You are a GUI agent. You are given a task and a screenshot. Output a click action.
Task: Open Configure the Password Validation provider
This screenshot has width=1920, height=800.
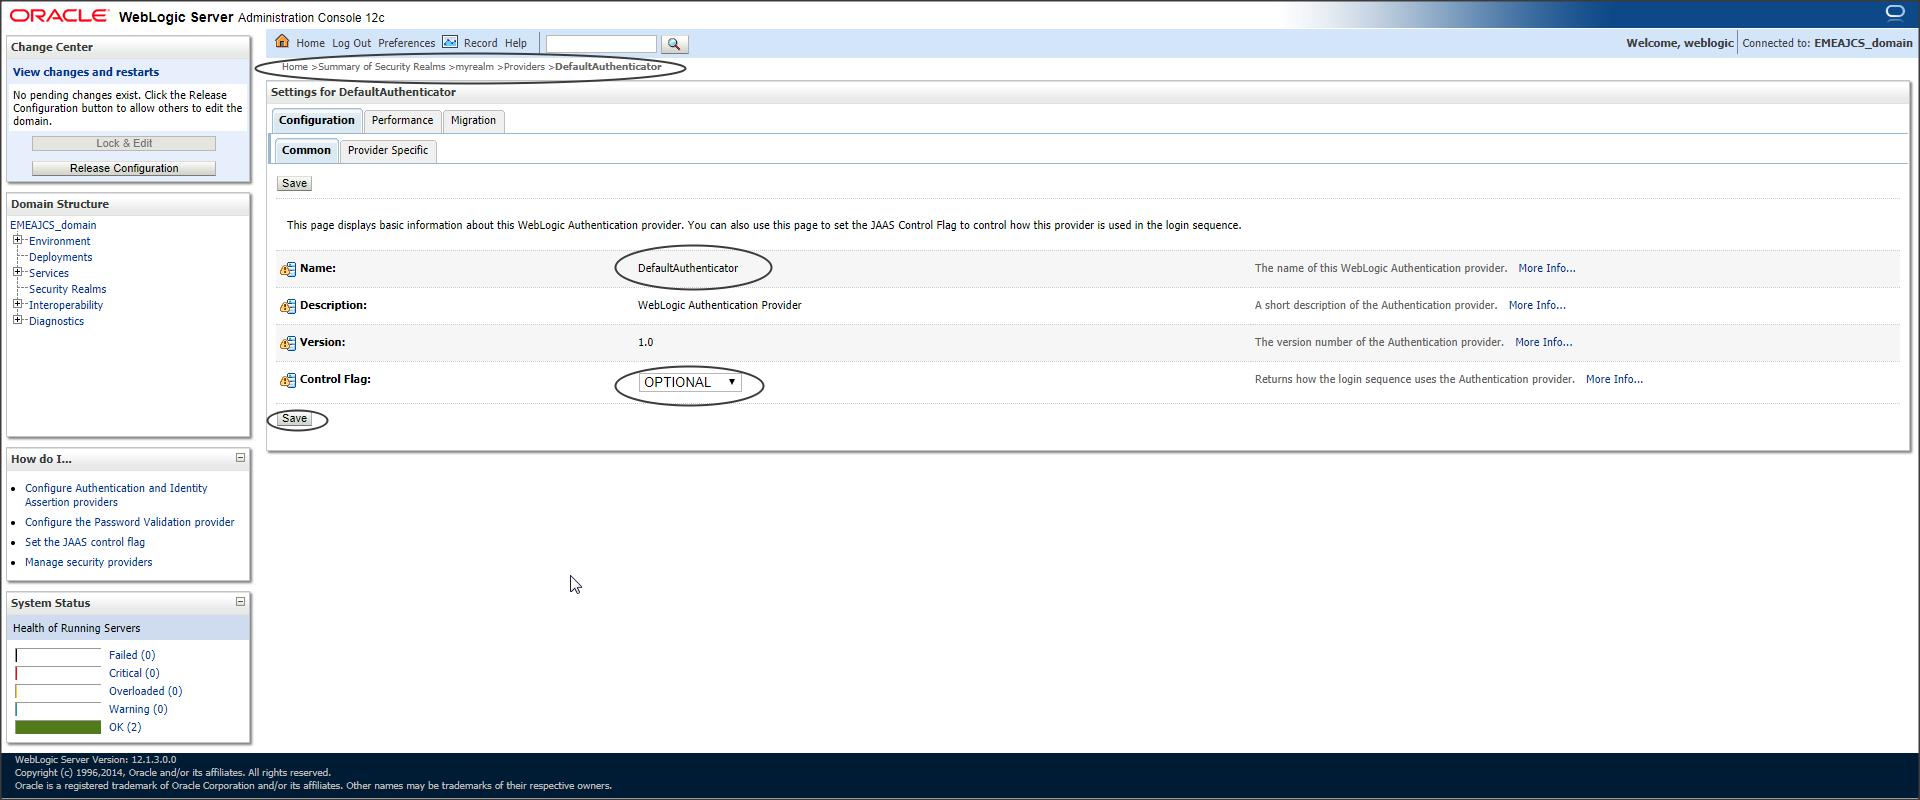tap(130, 522)
